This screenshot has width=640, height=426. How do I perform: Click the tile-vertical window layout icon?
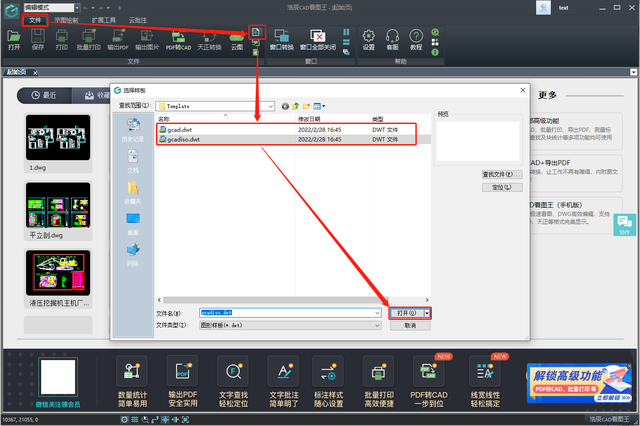point(346,32)
